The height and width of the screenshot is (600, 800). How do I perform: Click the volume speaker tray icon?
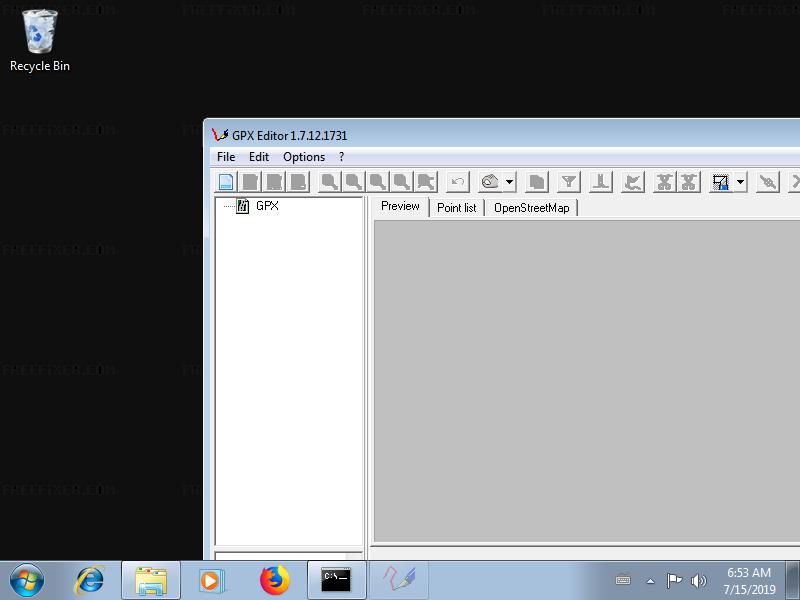698,581
